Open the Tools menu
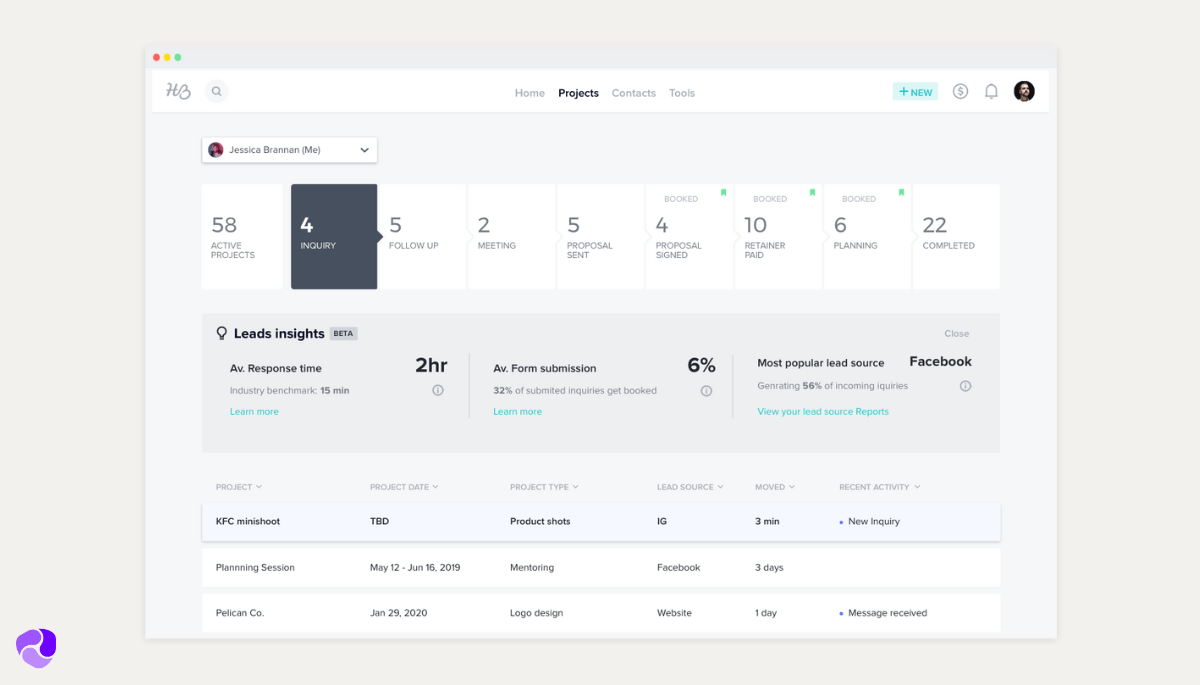This screenshot has height=685, width=1200. 682,93
